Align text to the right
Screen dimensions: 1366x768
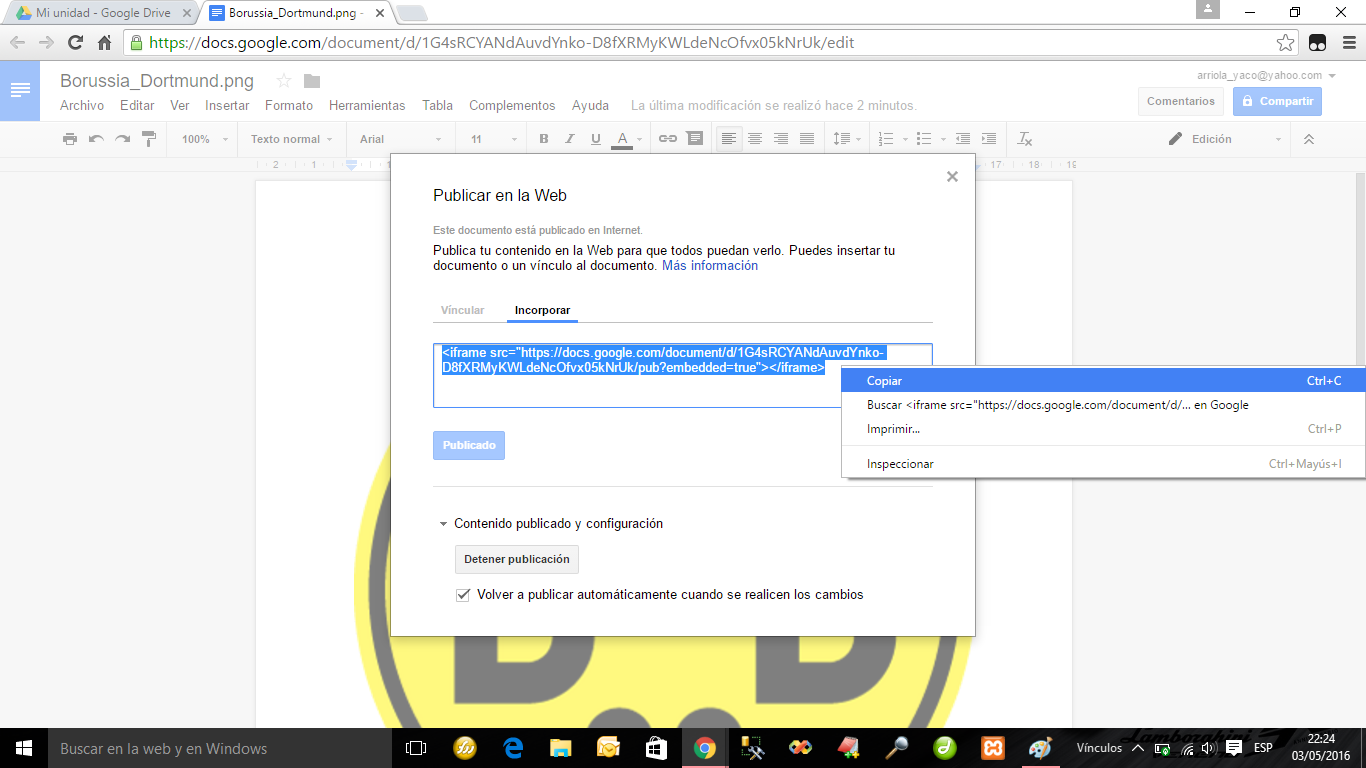(x=781, y=139)
